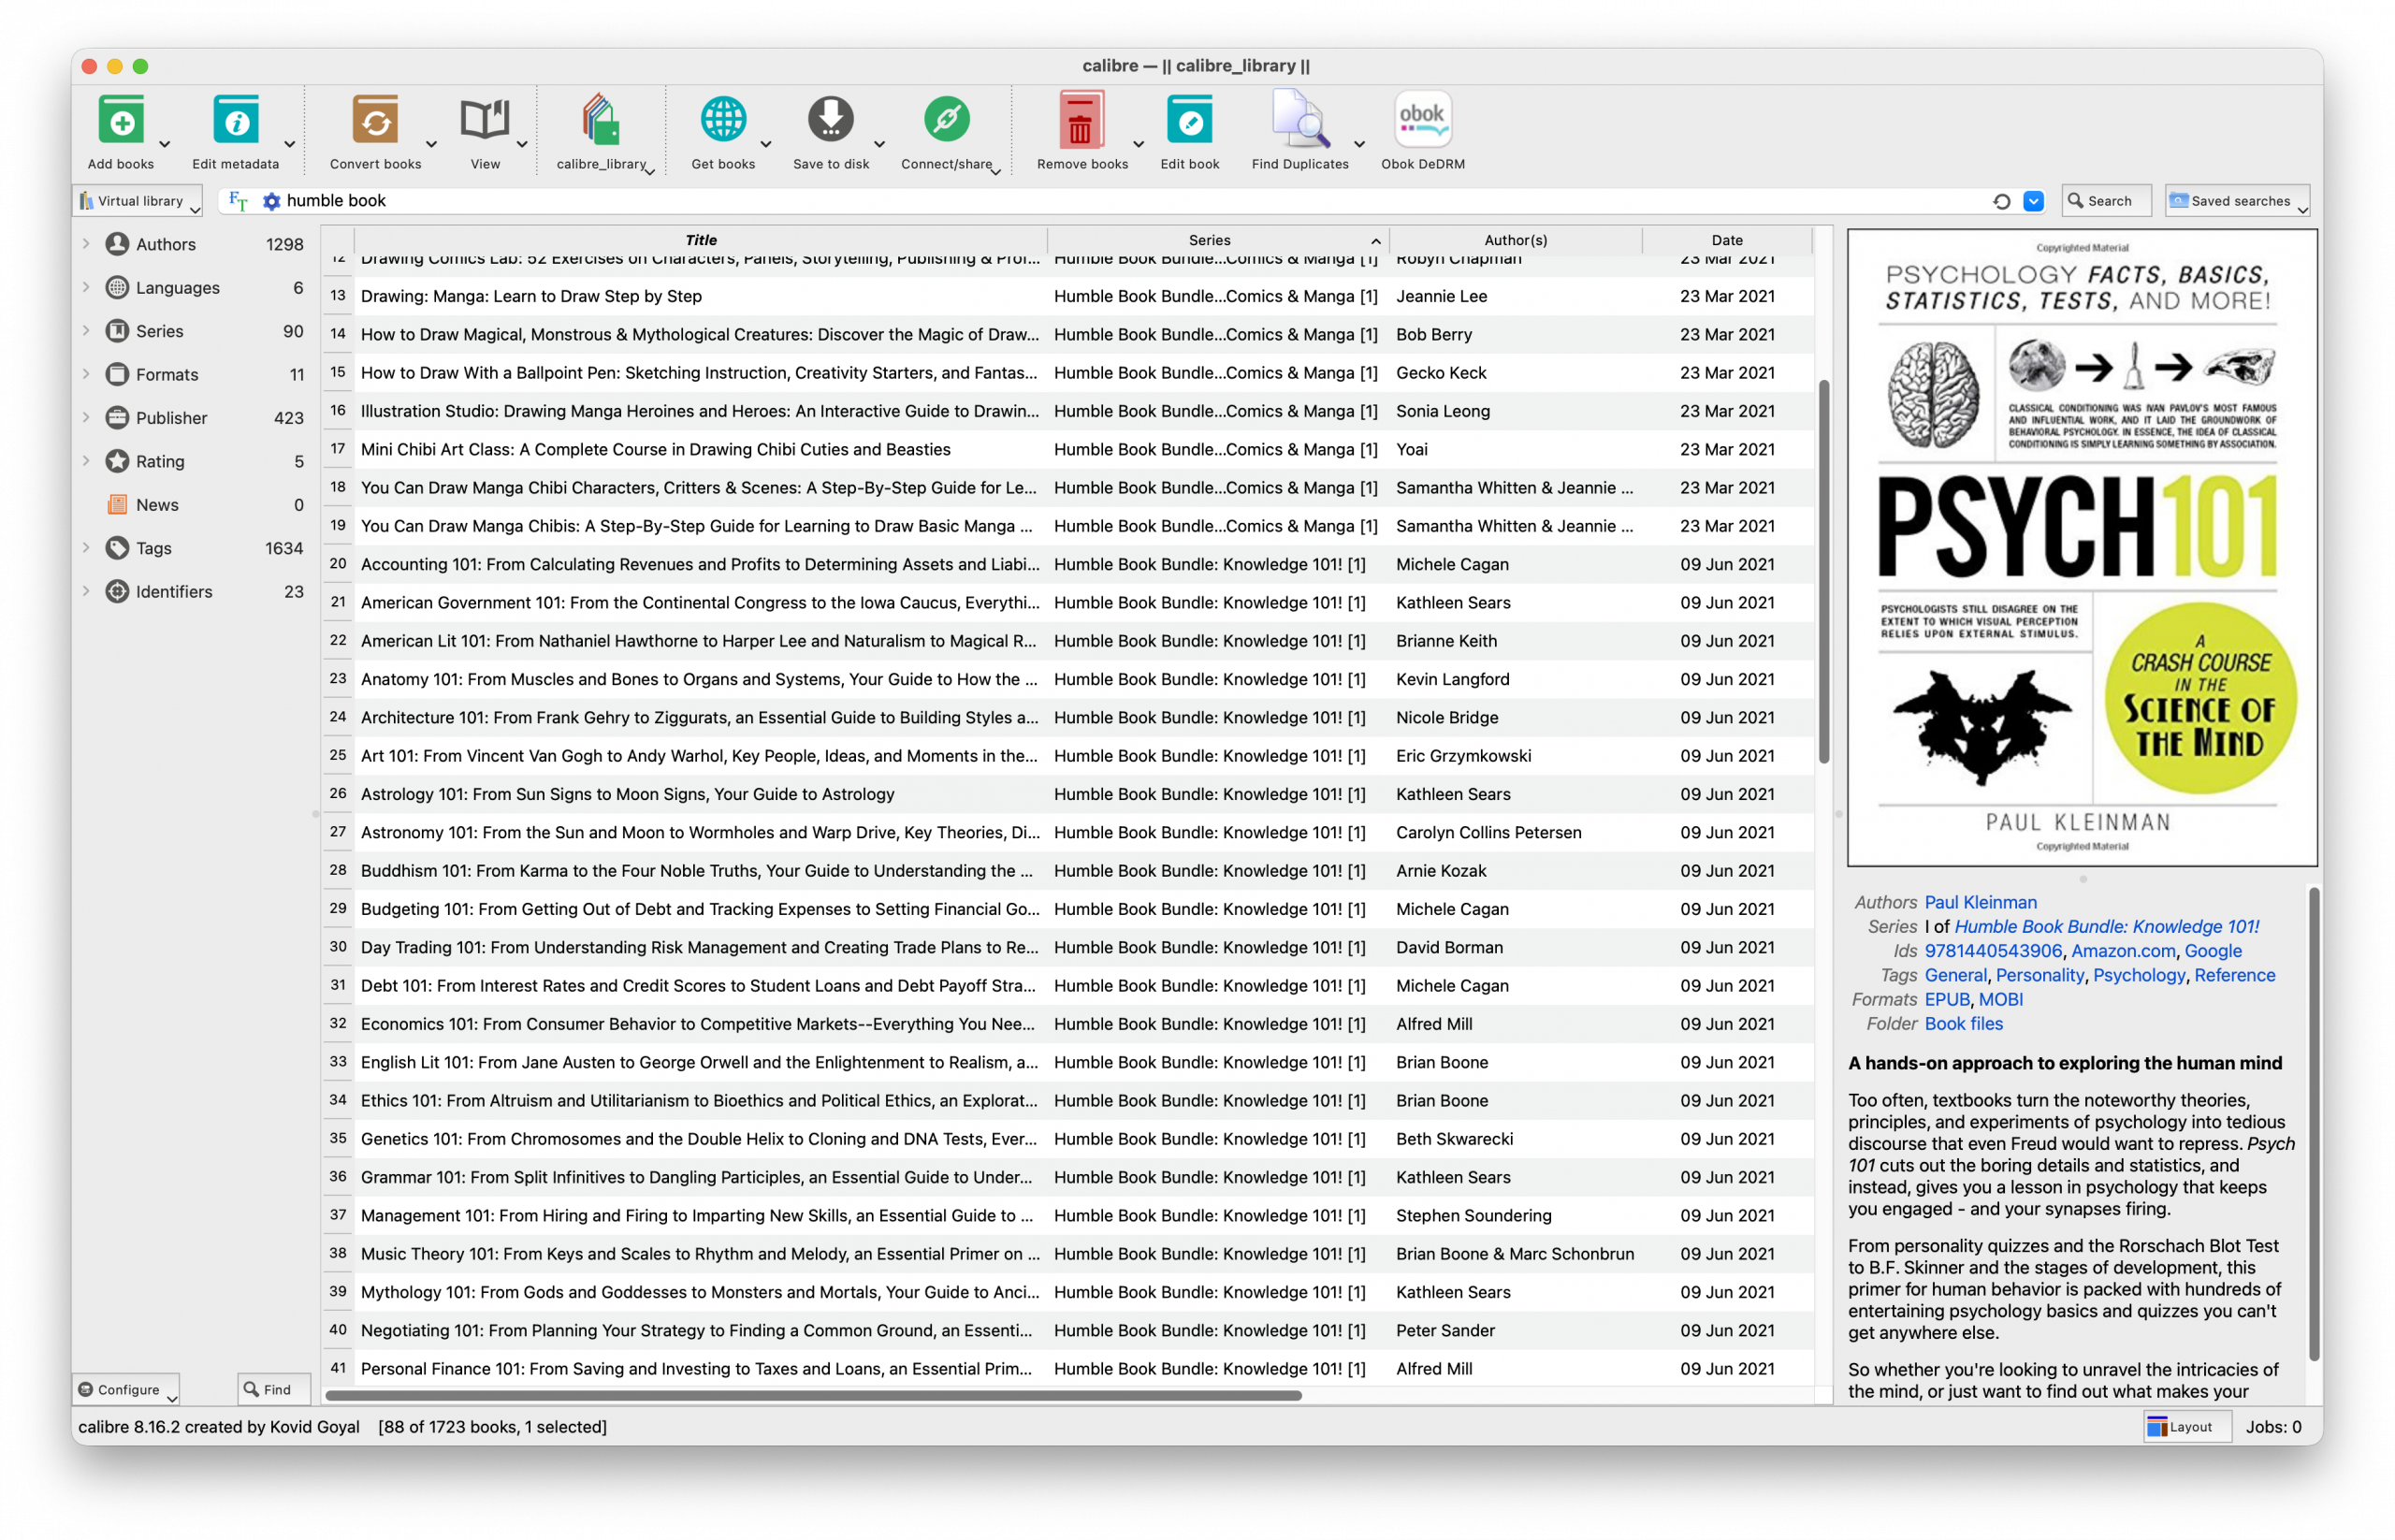The image size is (2395, 1540).
Task: Launch the Obok DeDRM plugin
Action: 1422,121
